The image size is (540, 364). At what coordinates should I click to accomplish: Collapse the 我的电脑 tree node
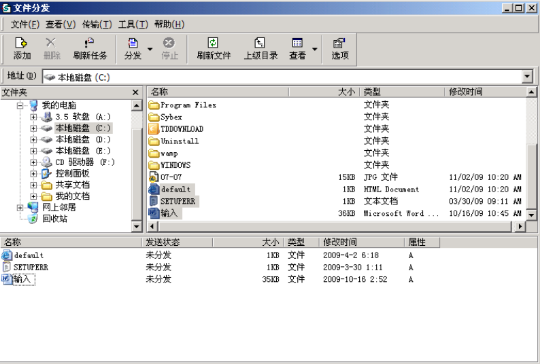[x=20, y=105]
